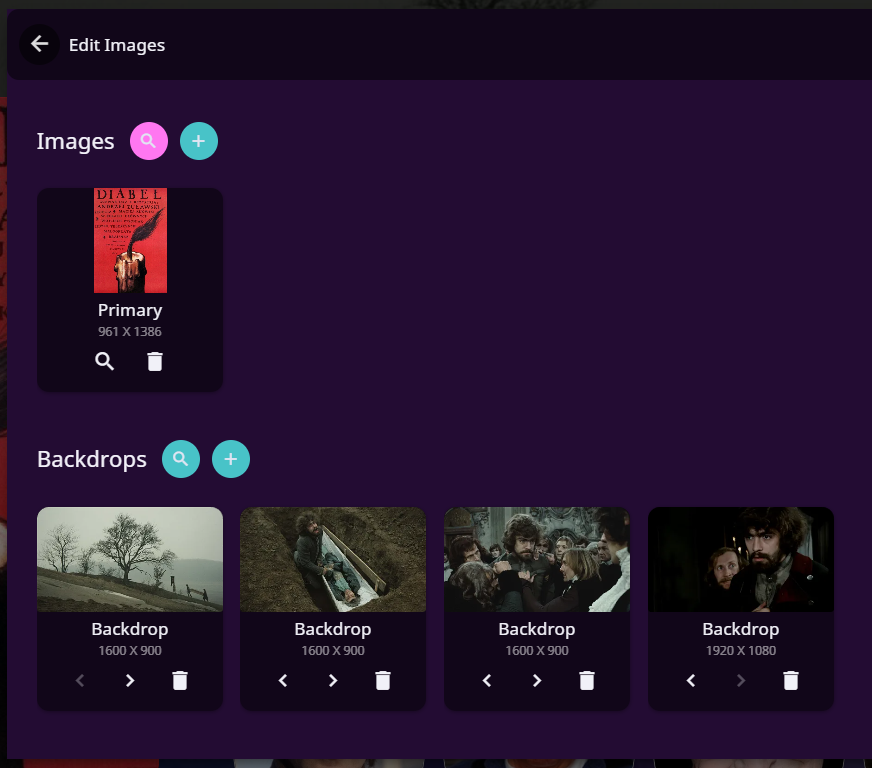The height and width of the screenshot is (768, 872).
Task: Delete the open grave backdrop
Action: tap(383, 681)
